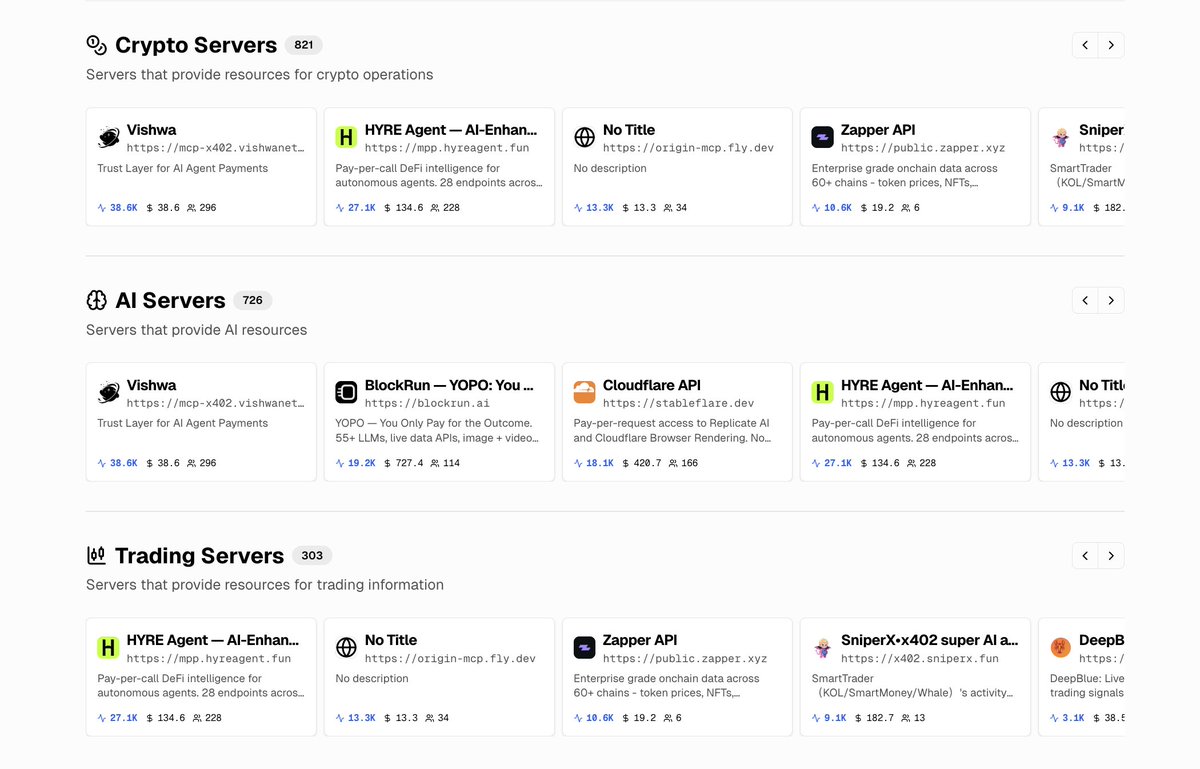
Task: Click the DeepBlue icon under Trading Servers
Action: (x=1061, y=647)
